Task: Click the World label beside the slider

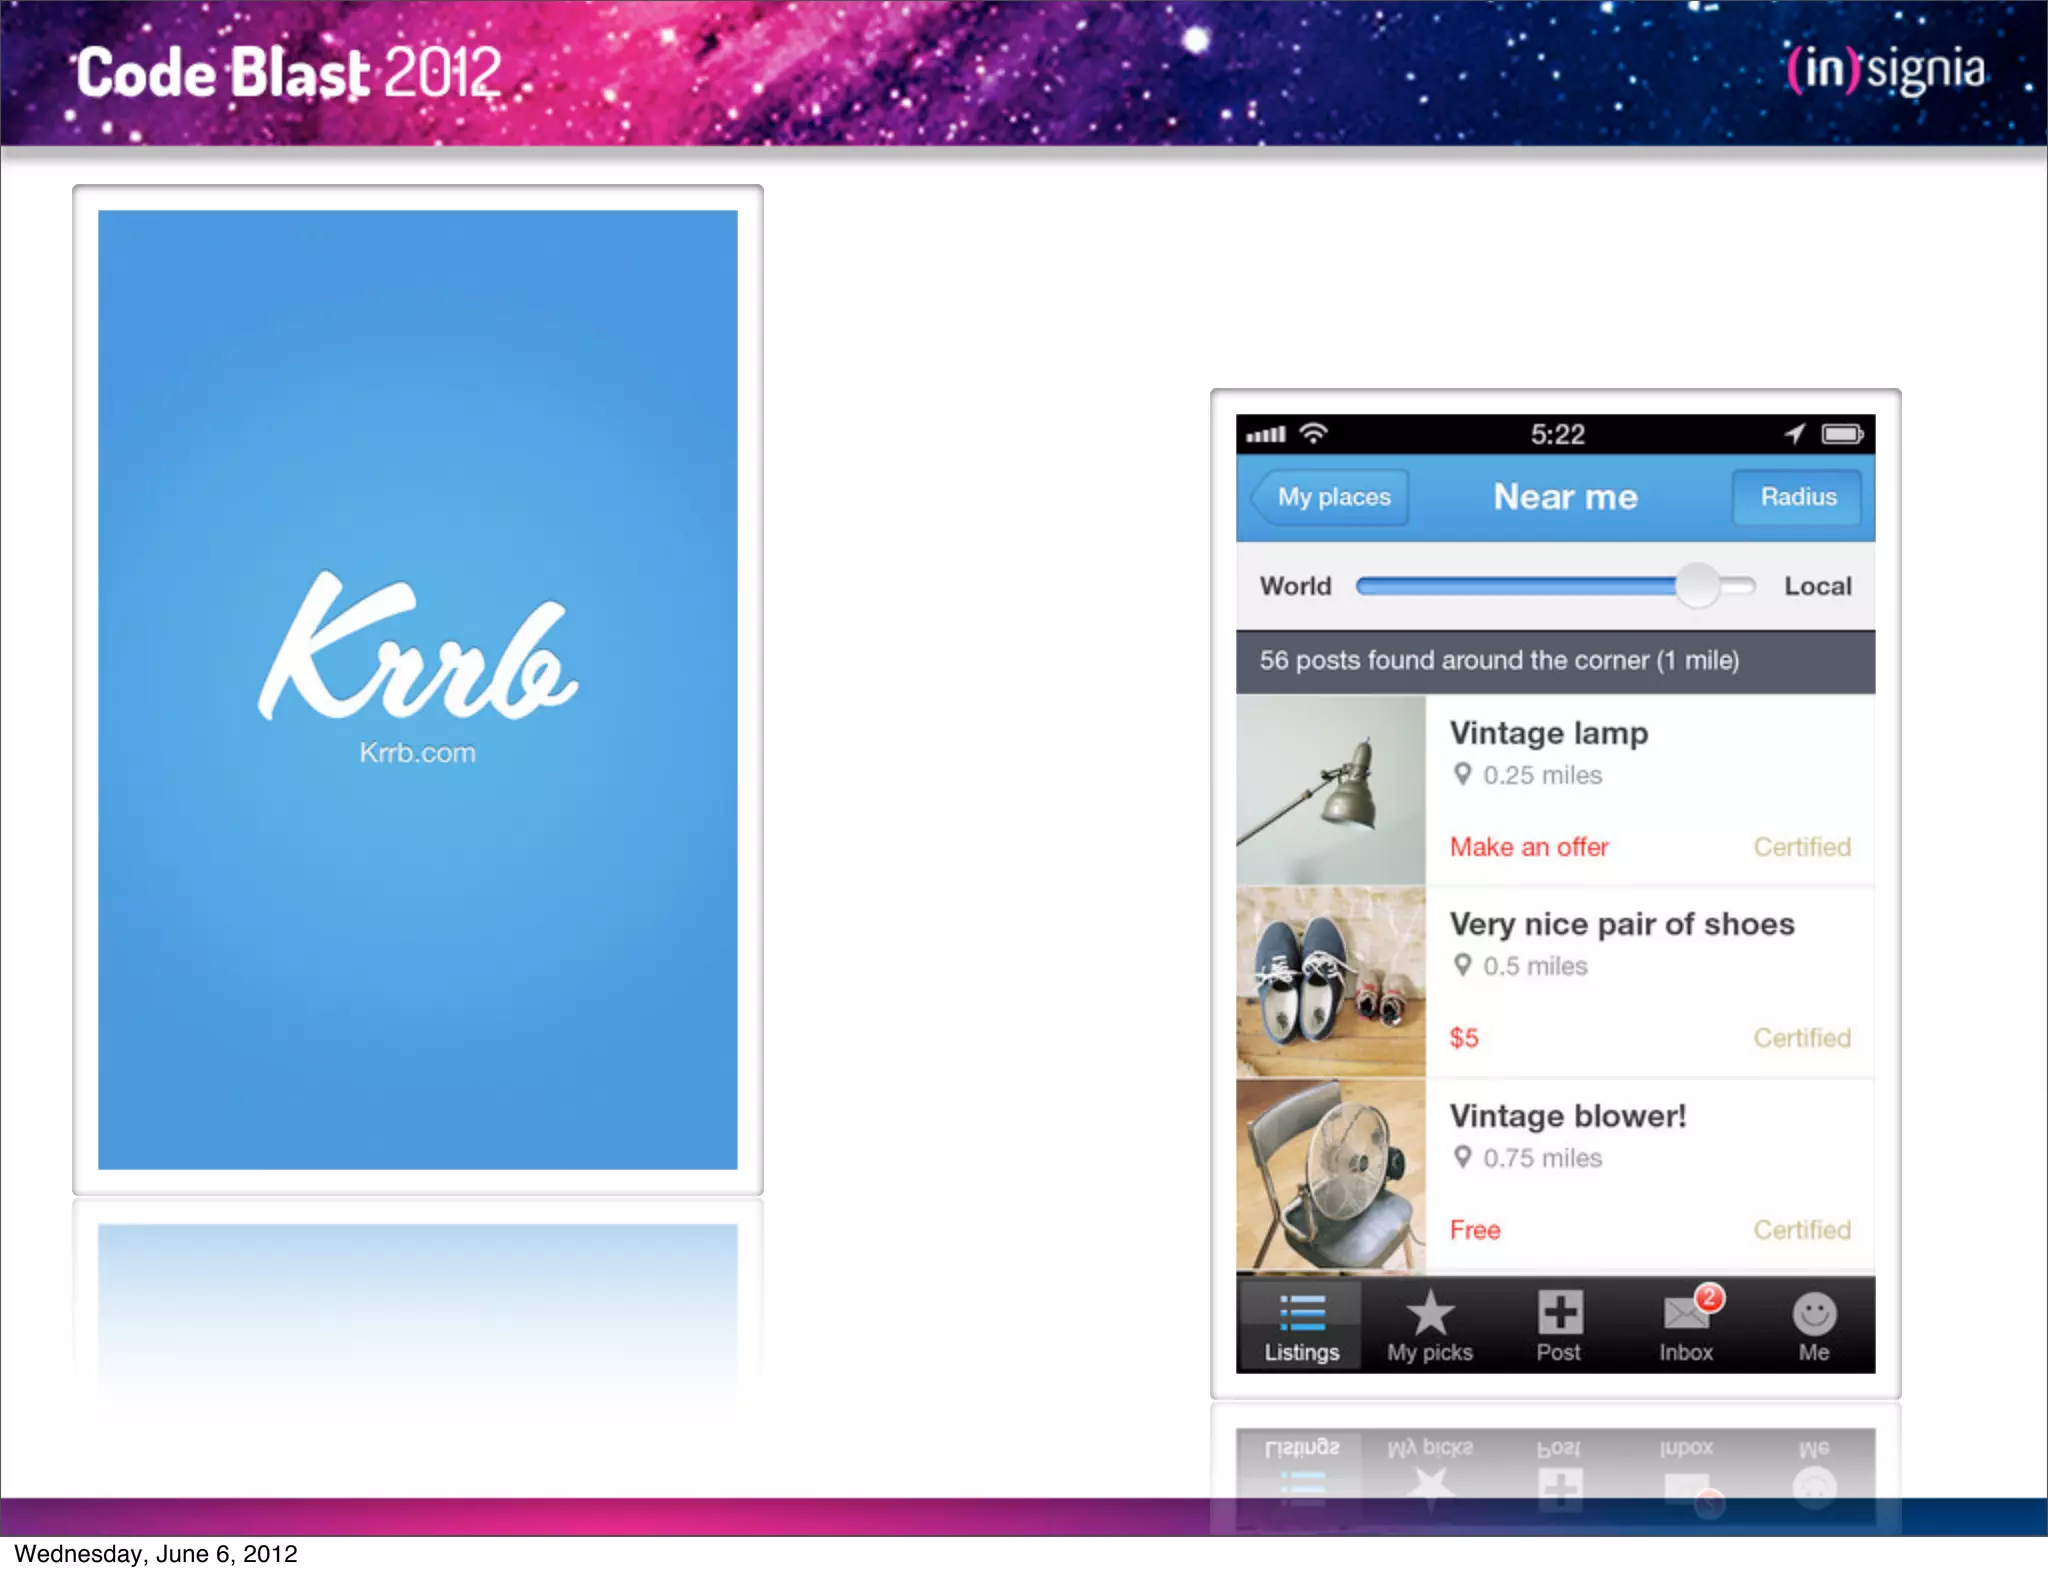Action: pos(1295,586)
